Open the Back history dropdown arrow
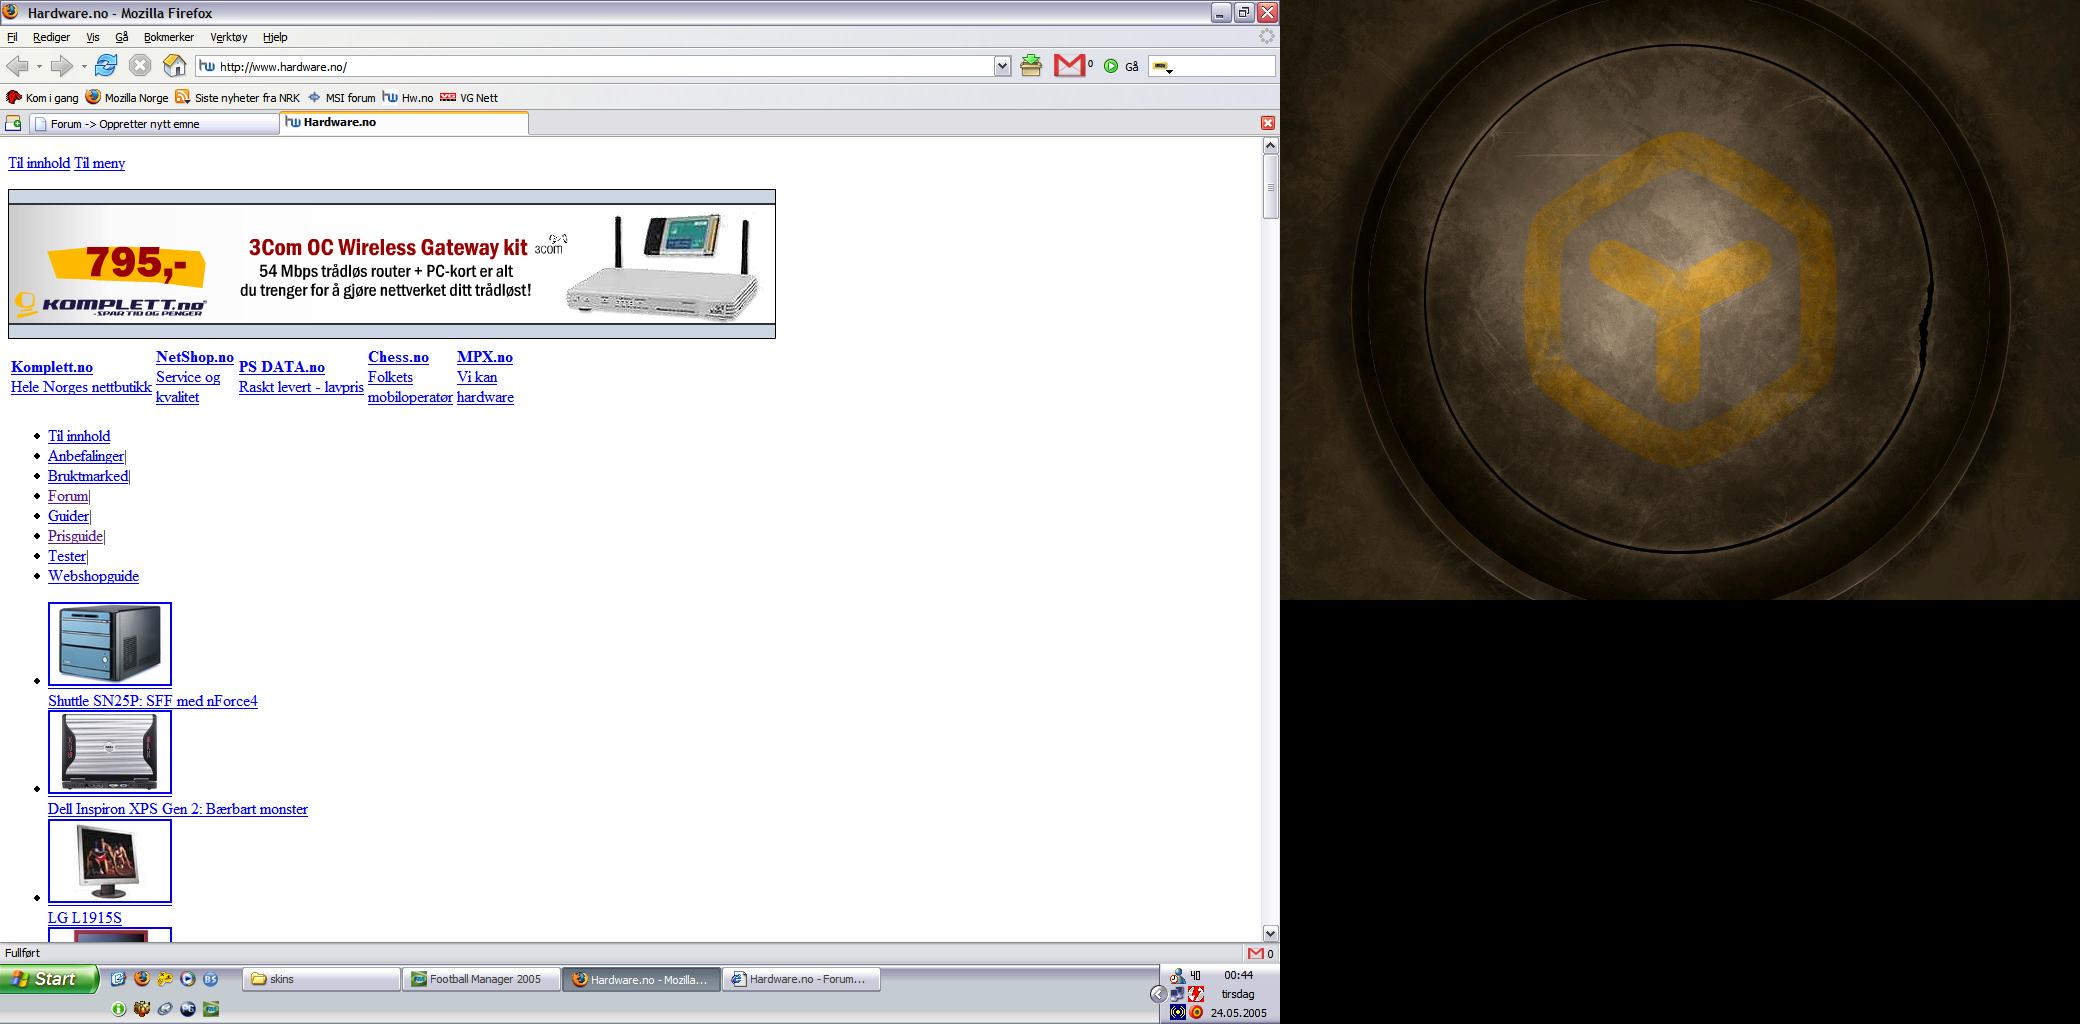The height and width of the screenshot is (1024, 2080). point(39,67)
